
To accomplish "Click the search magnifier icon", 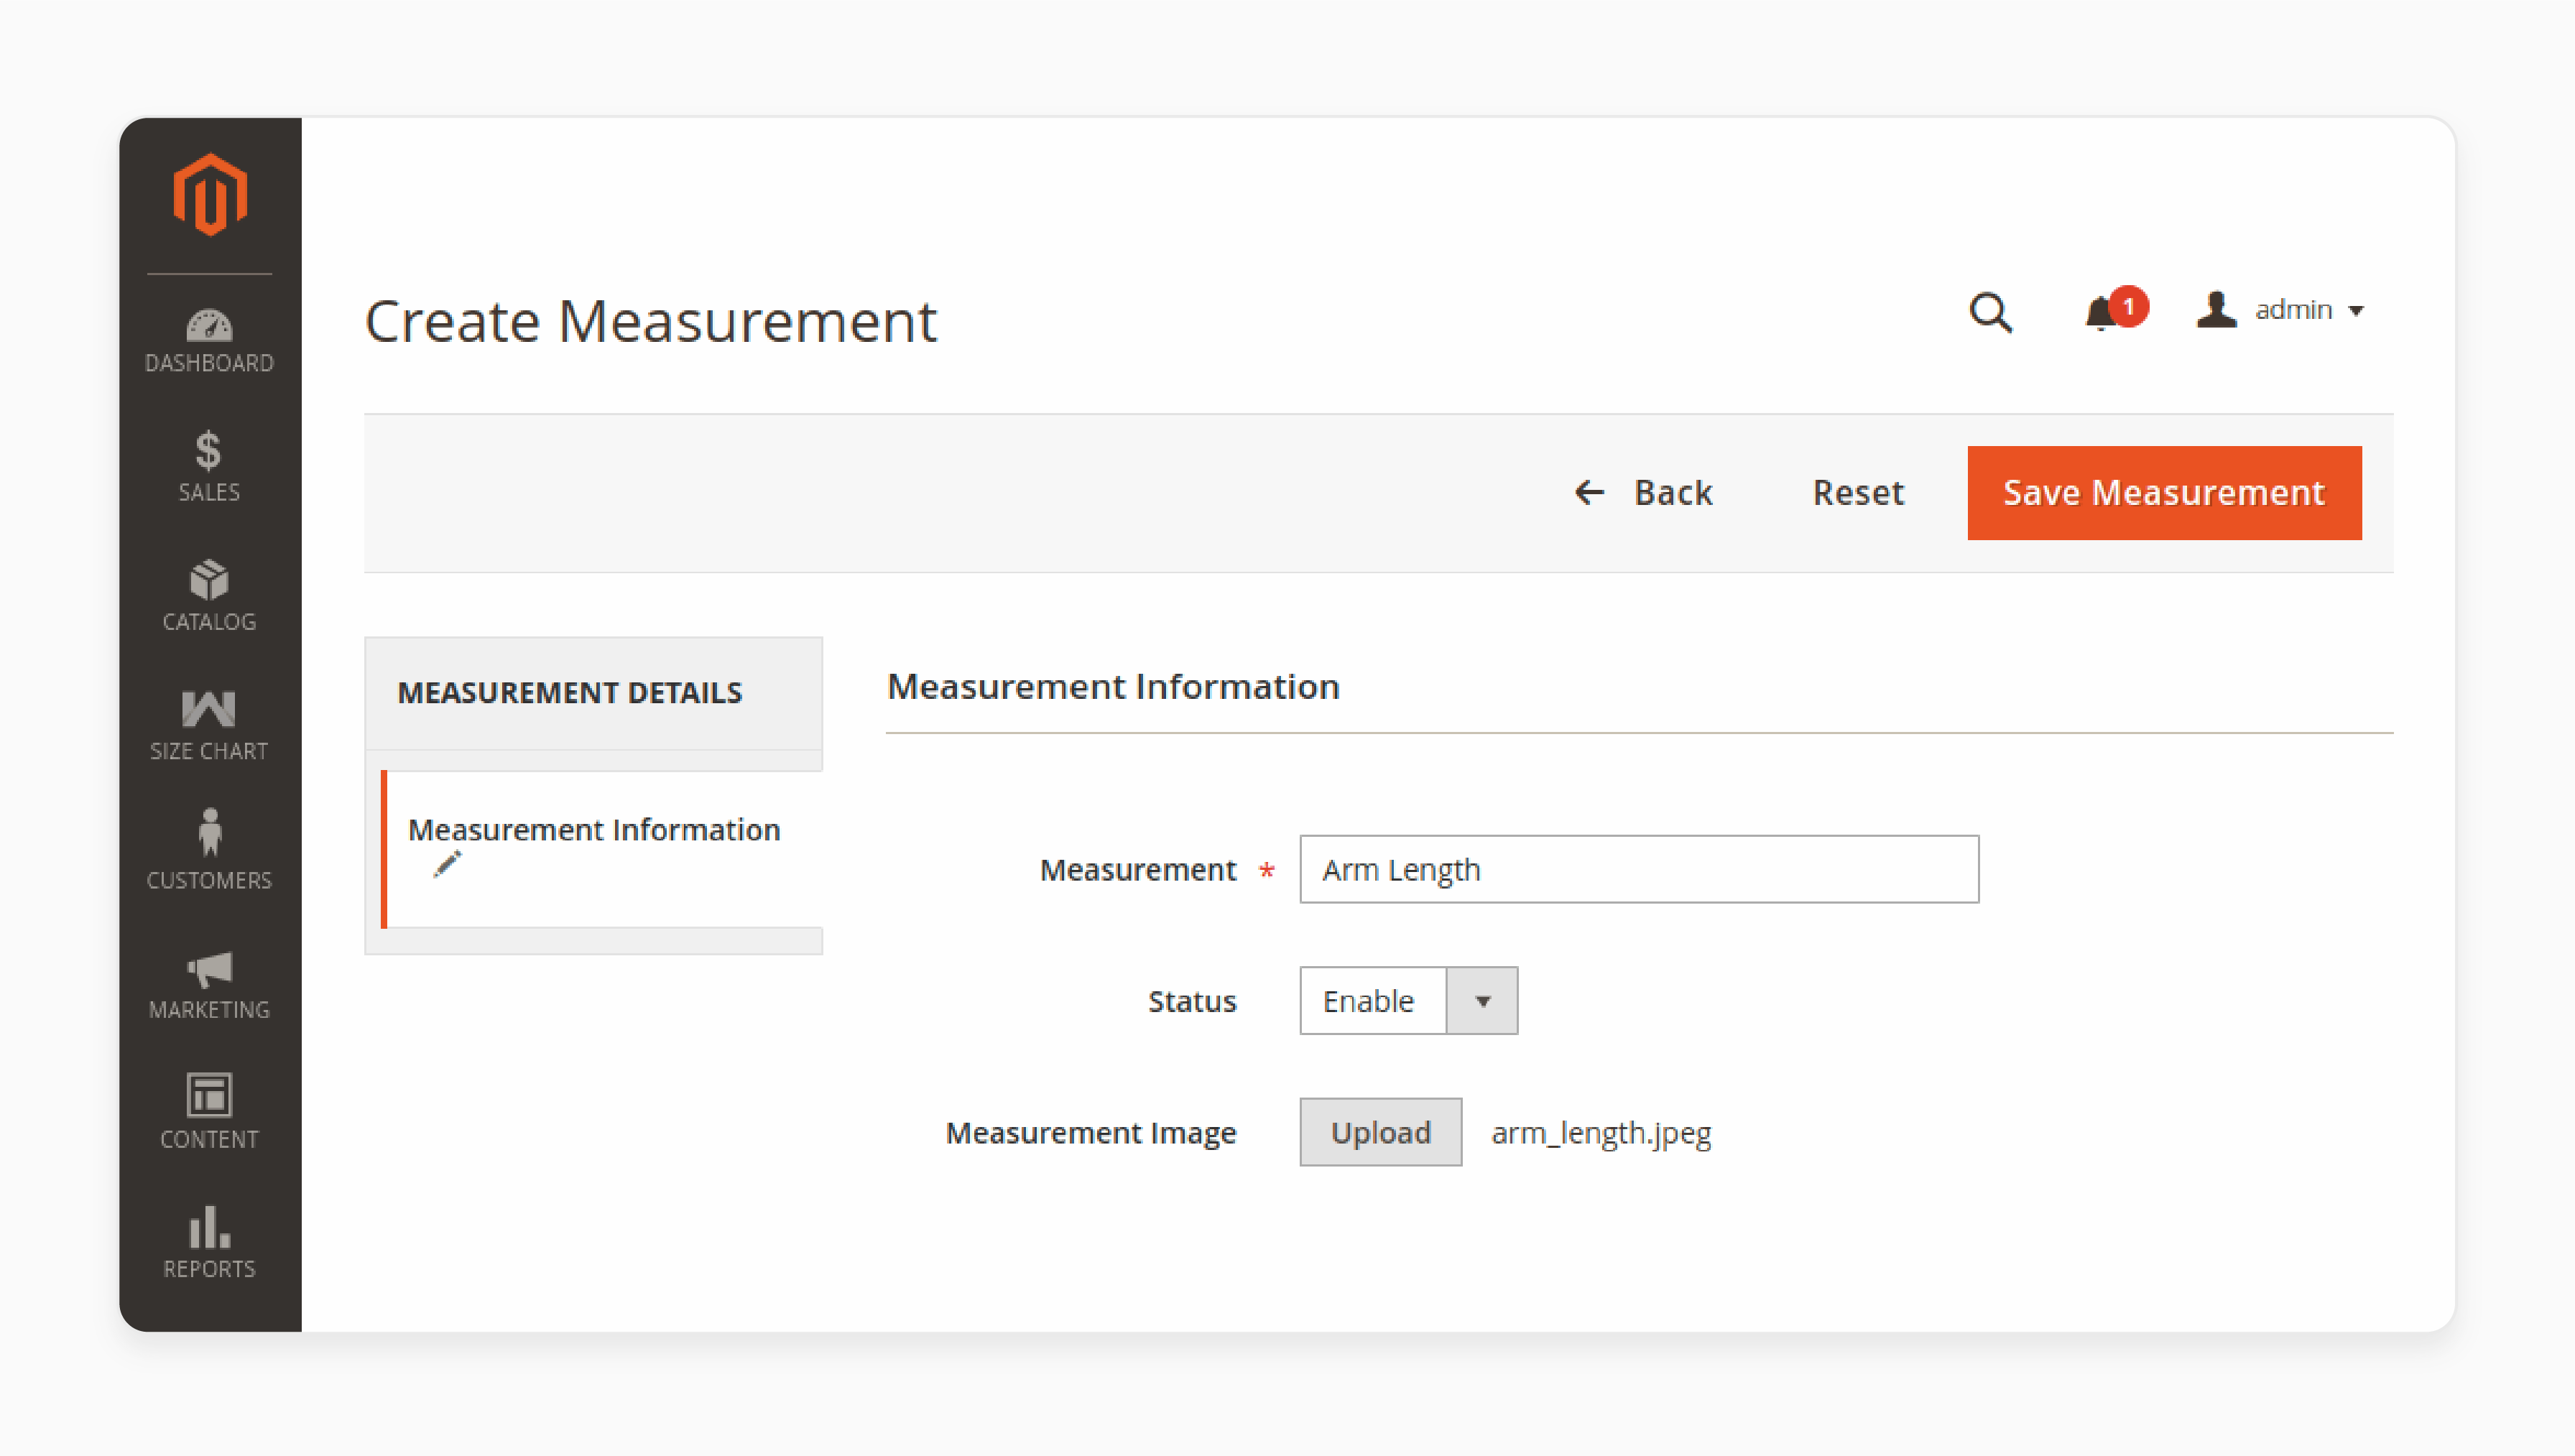I will click(x=1990, y=312).
